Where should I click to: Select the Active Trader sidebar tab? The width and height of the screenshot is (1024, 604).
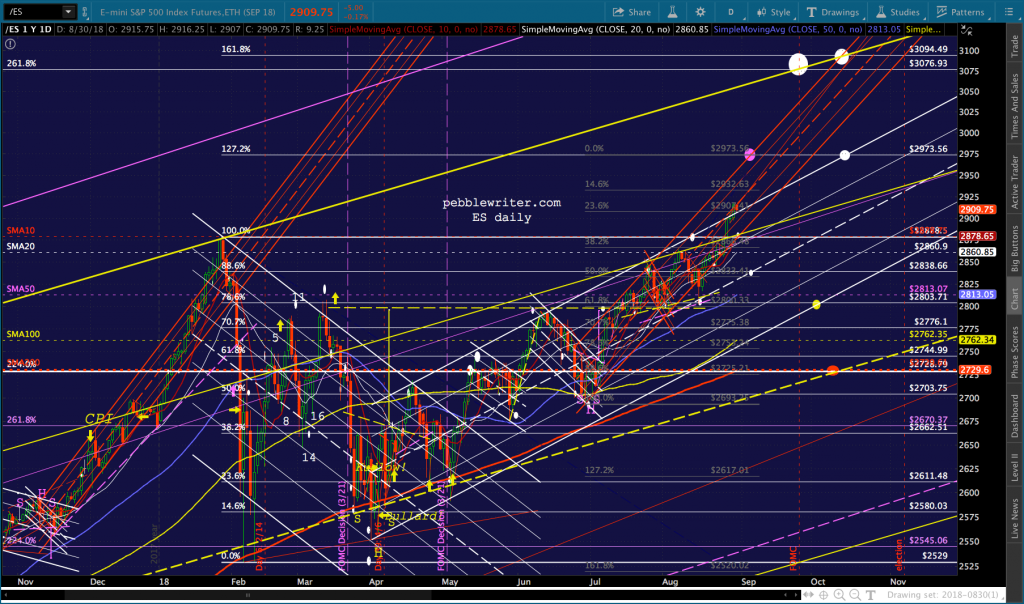pos(1015,182)
